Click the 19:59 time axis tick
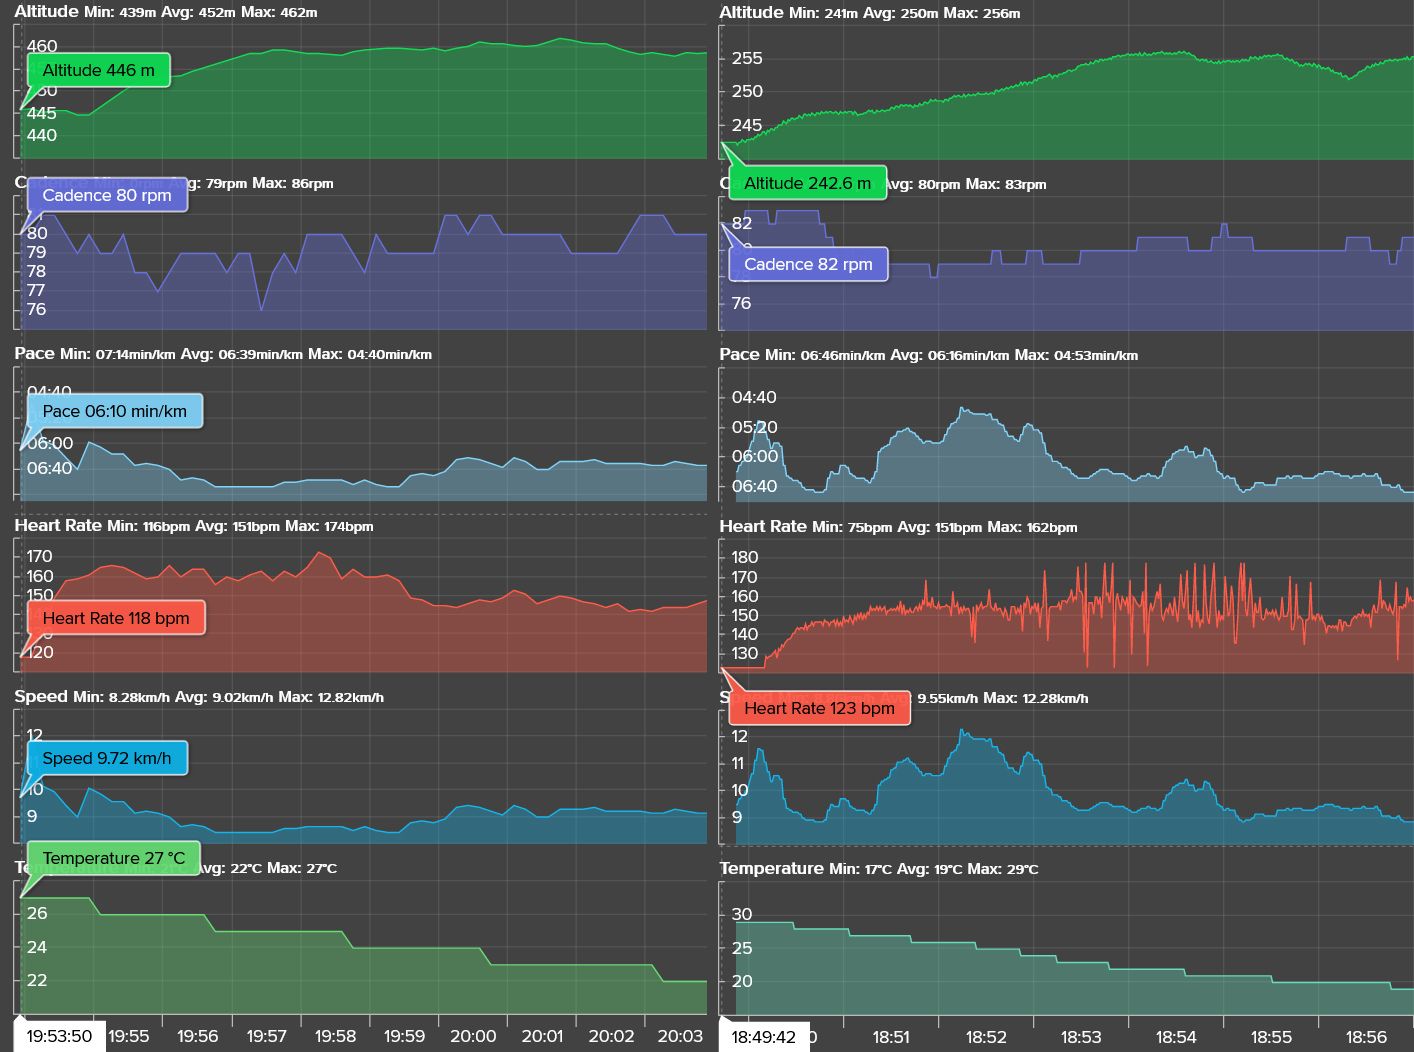The height and width of the screenshot is (1052, 1414). click(x=404, y=1036)
